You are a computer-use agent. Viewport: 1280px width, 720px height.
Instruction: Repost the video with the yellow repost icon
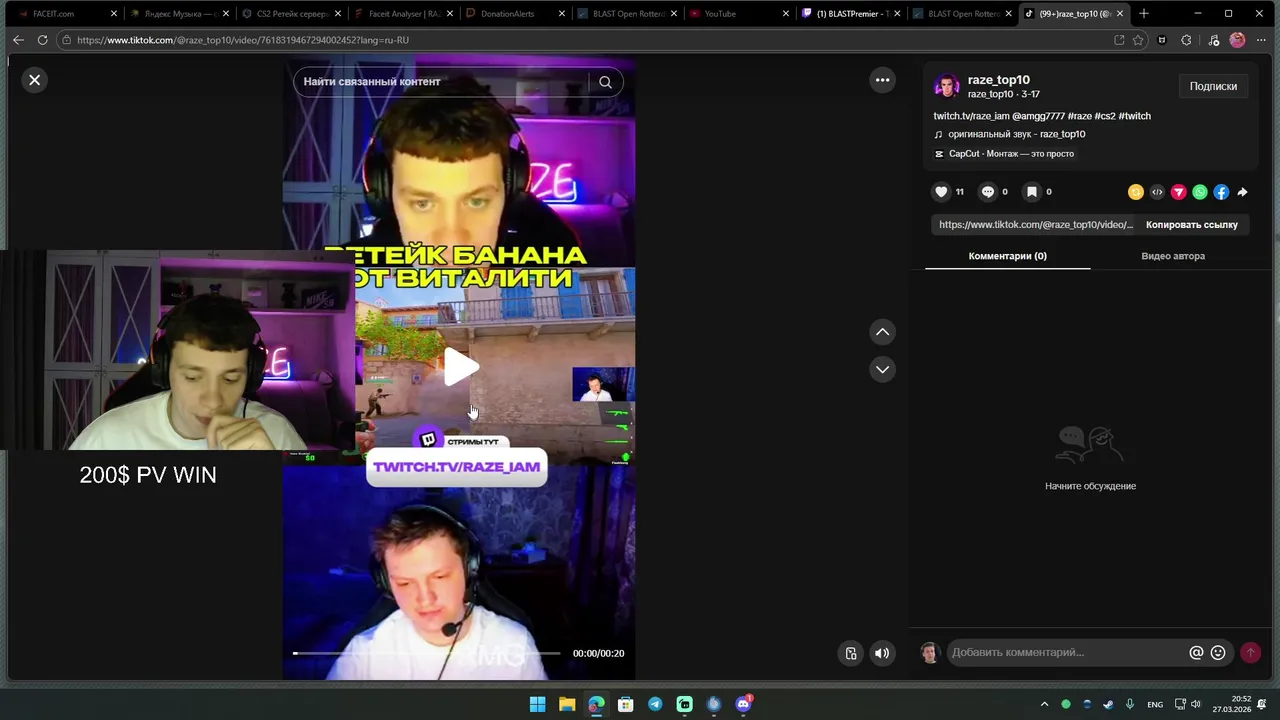tap(1136, 192)
